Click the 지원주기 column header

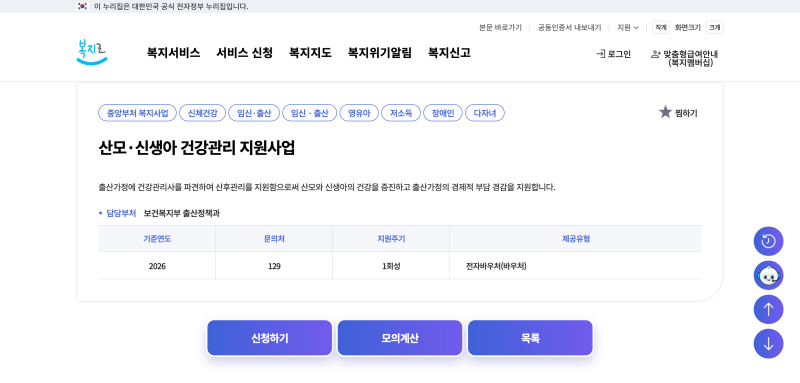391,239
